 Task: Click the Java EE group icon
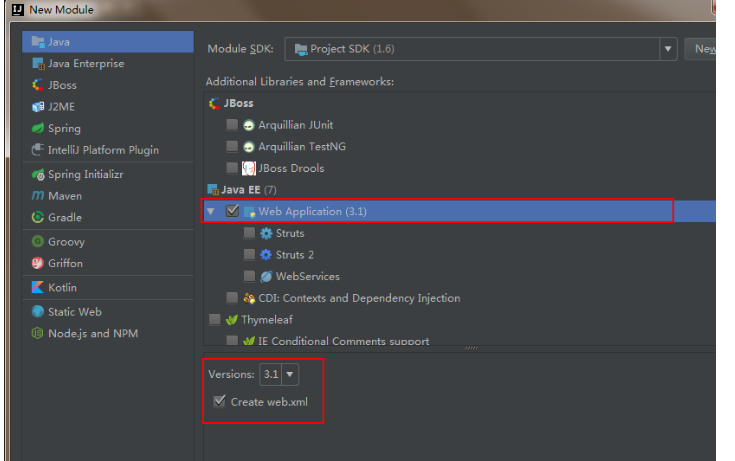(x=213, y=190)
